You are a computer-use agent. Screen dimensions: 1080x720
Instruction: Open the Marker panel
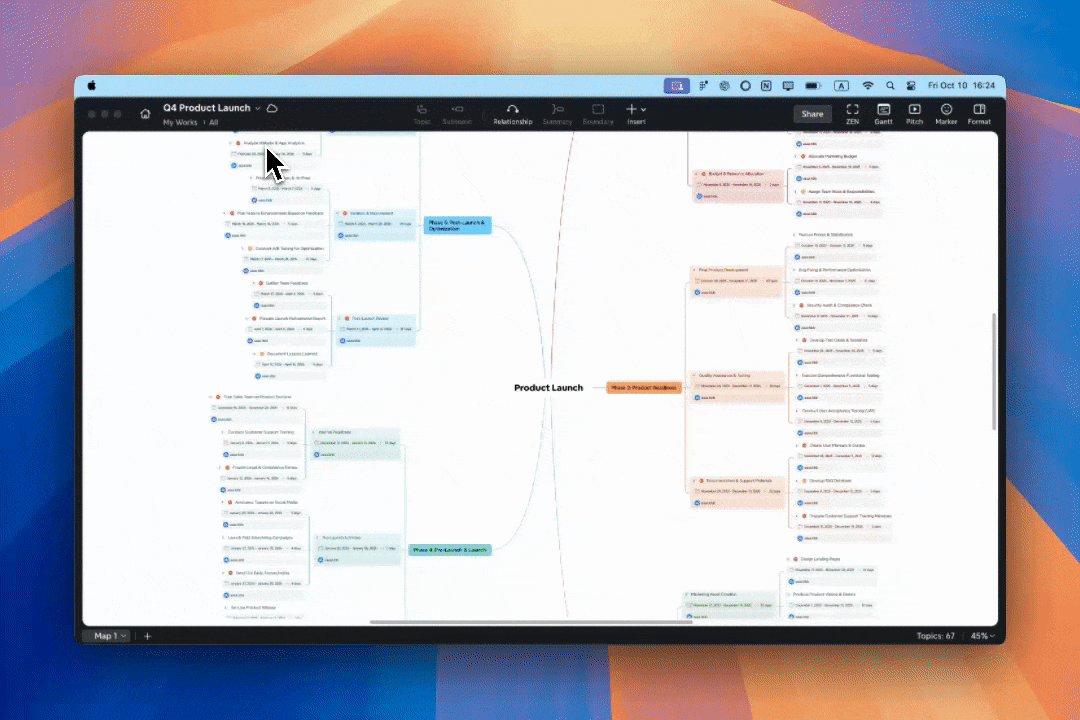[946, 114]
